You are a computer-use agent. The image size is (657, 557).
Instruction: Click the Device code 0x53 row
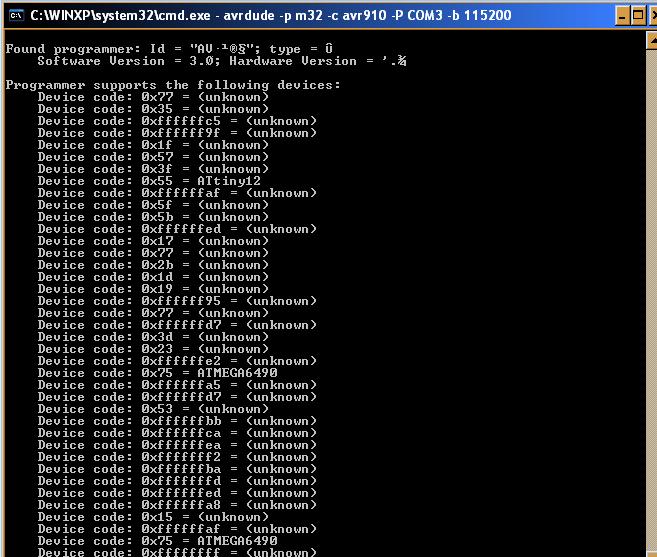point(153,409)
